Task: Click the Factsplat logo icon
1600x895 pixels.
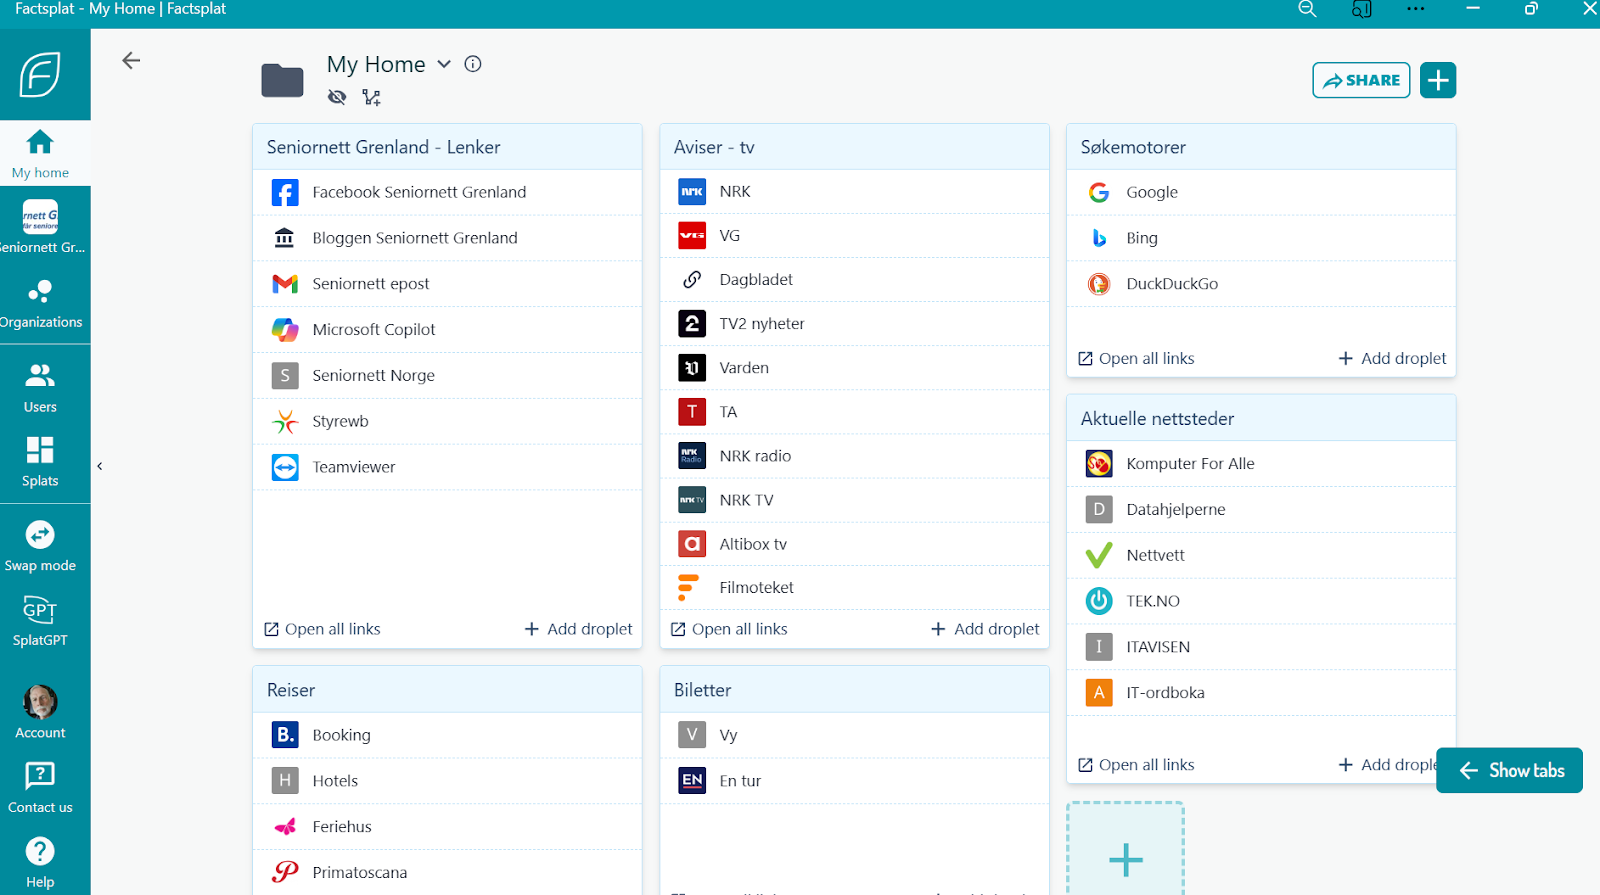Action: (40, 74)
